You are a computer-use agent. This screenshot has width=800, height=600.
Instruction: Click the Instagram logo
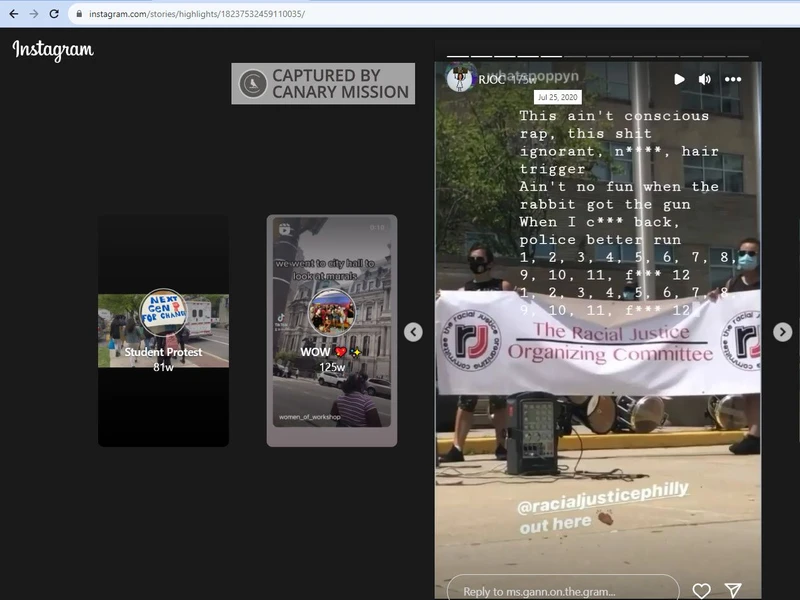(x=53, y=50)
